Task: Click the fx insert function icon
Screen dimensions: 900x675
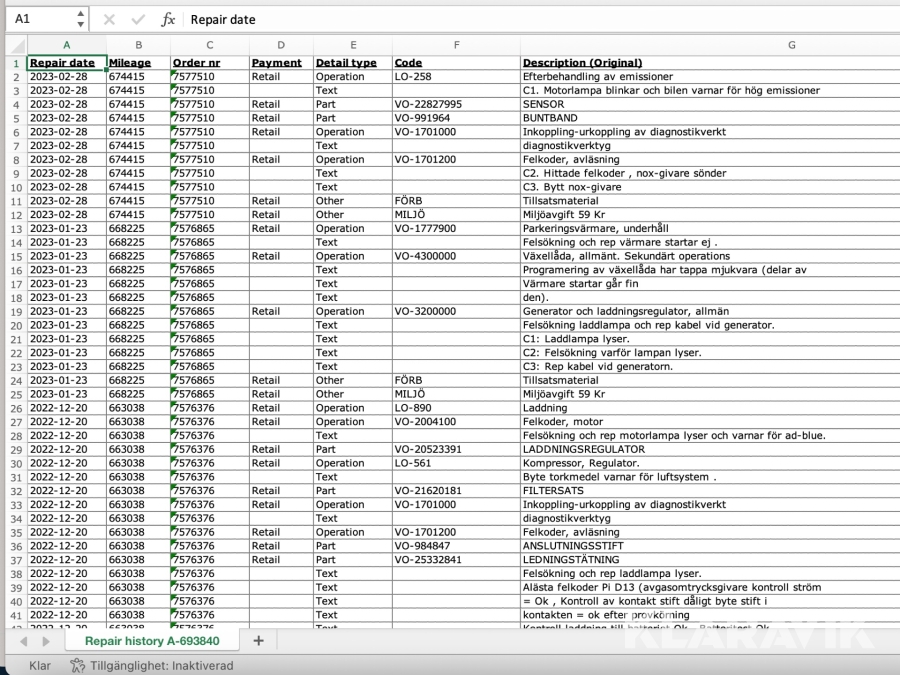Action: [168, 19]
